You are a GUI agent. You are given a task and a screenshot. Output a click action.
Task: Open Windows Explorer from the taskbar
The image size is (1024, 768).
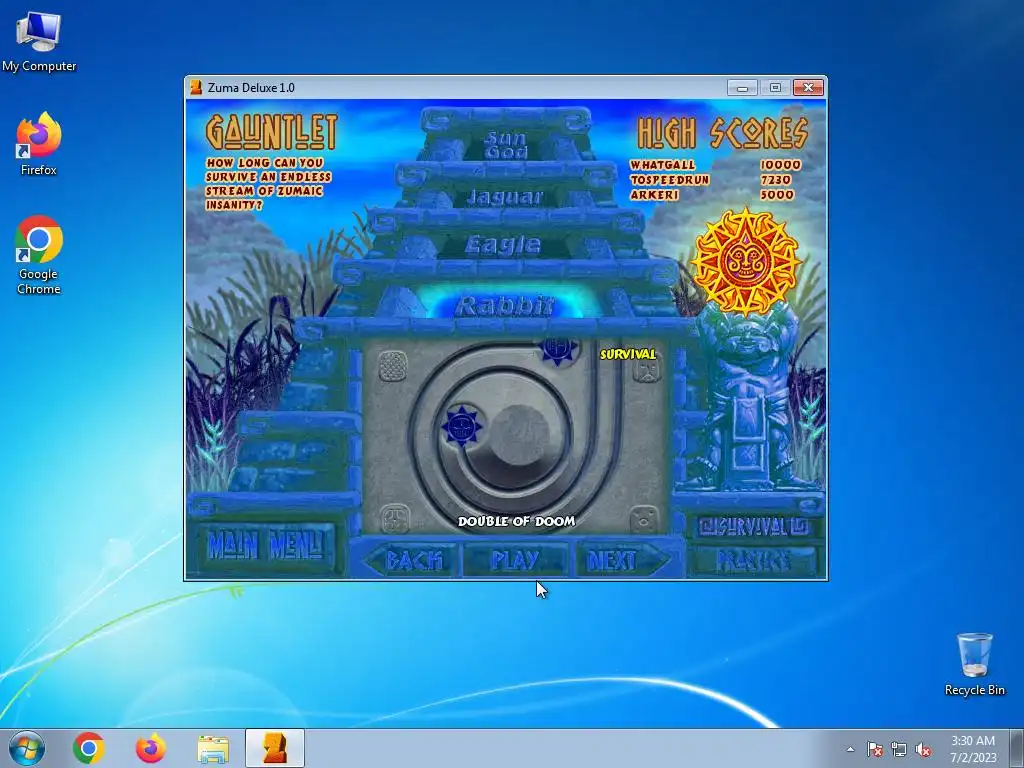click(213, 748)
